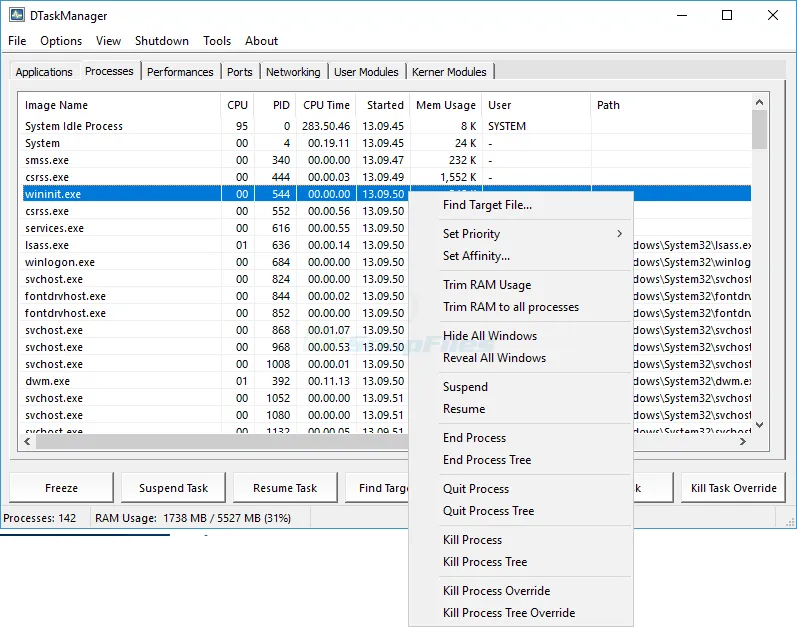This screenshot has width=797, height=627.
Task: Choose Set Affinity... from context menu
Action: 521,256
